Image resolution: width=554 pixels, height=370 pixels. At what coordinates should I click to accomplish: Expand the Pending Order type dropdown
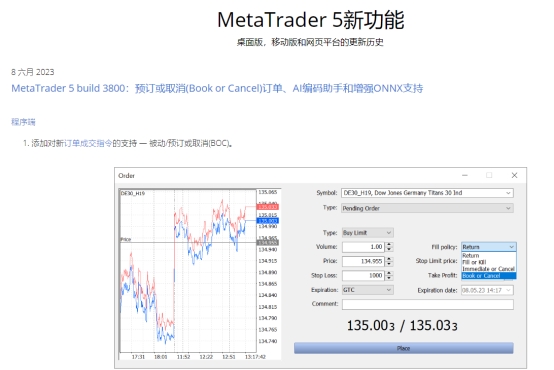(x=428, y=208)
